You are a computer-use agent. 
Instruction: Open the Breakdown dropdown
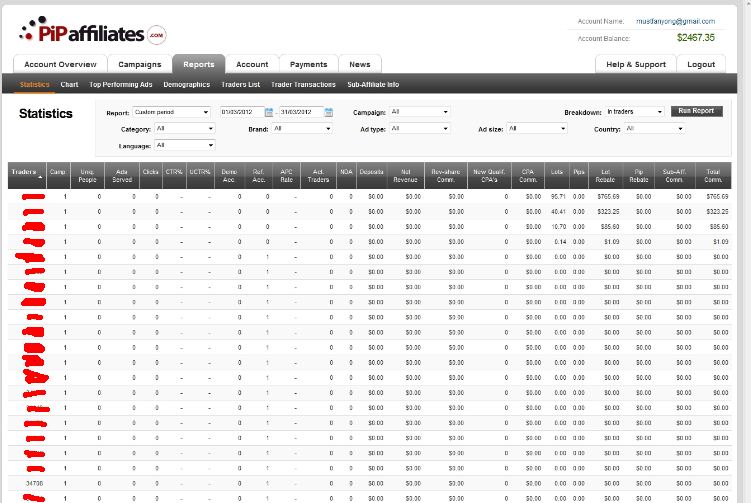tap(634, 112)
